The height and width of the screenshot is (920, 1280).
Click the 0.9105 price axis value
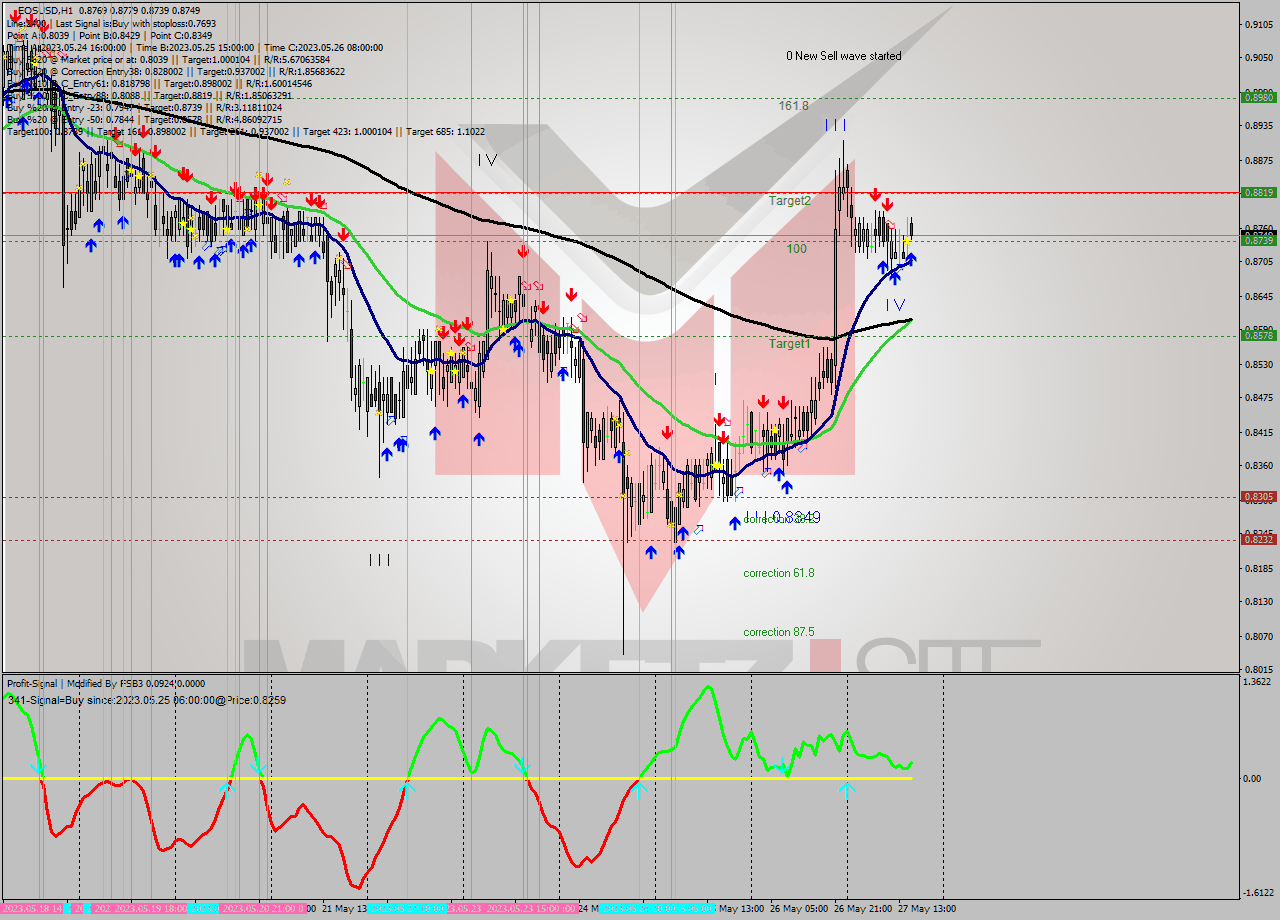[x=1258, y=23]
